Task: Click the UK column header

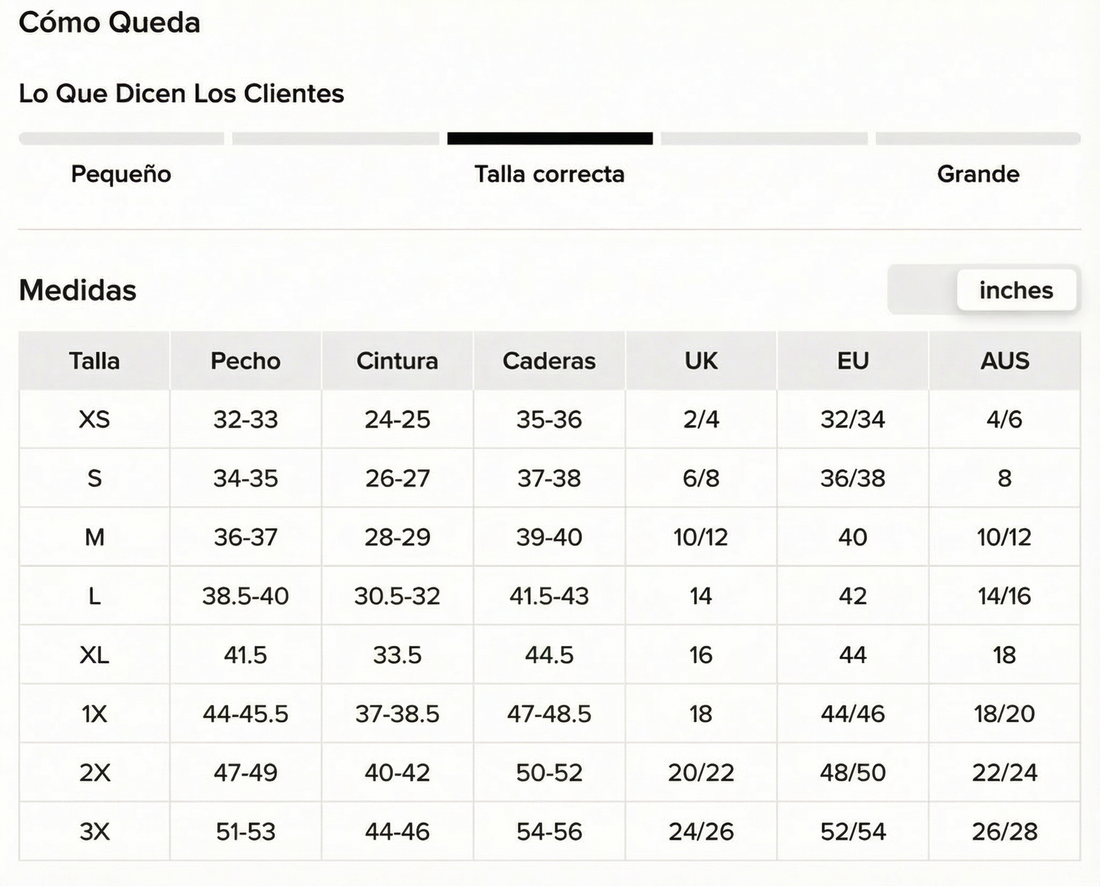Action: tap(701, 361)
